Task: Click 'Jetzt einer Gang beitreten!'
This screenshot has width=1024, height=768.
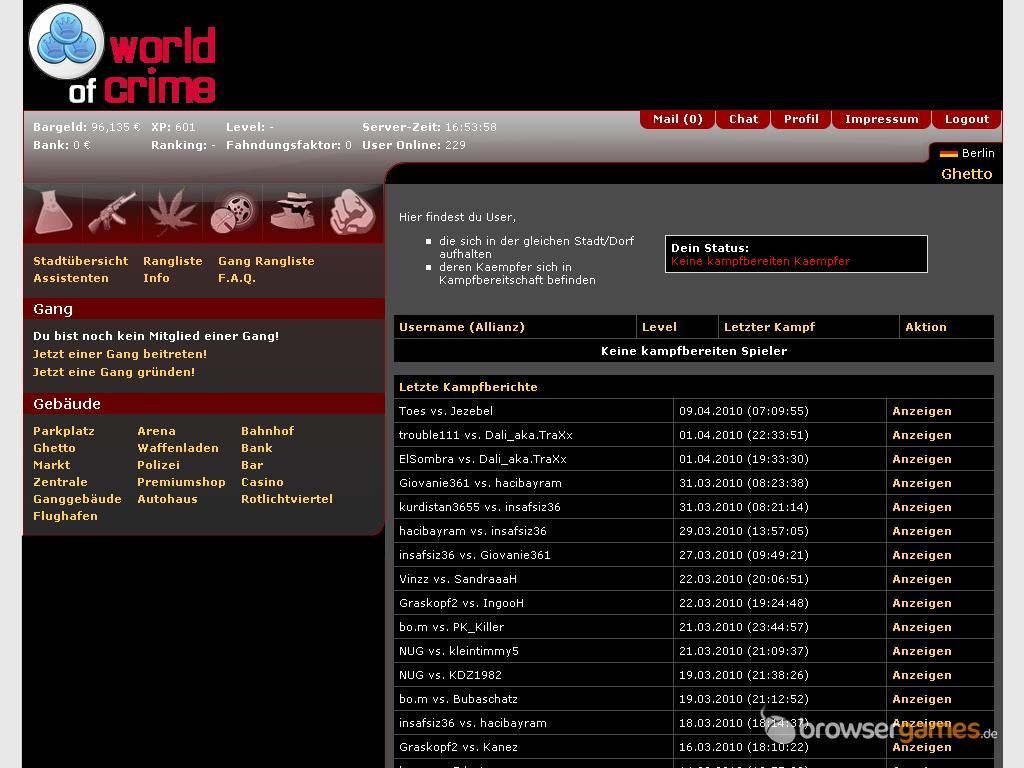Action: click(120, 353)
